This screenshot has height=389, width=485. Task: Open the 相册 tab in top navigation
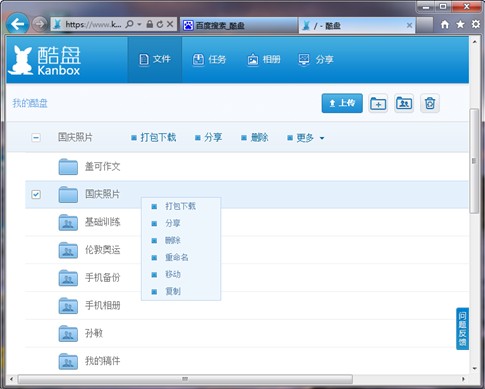[264, 59]
